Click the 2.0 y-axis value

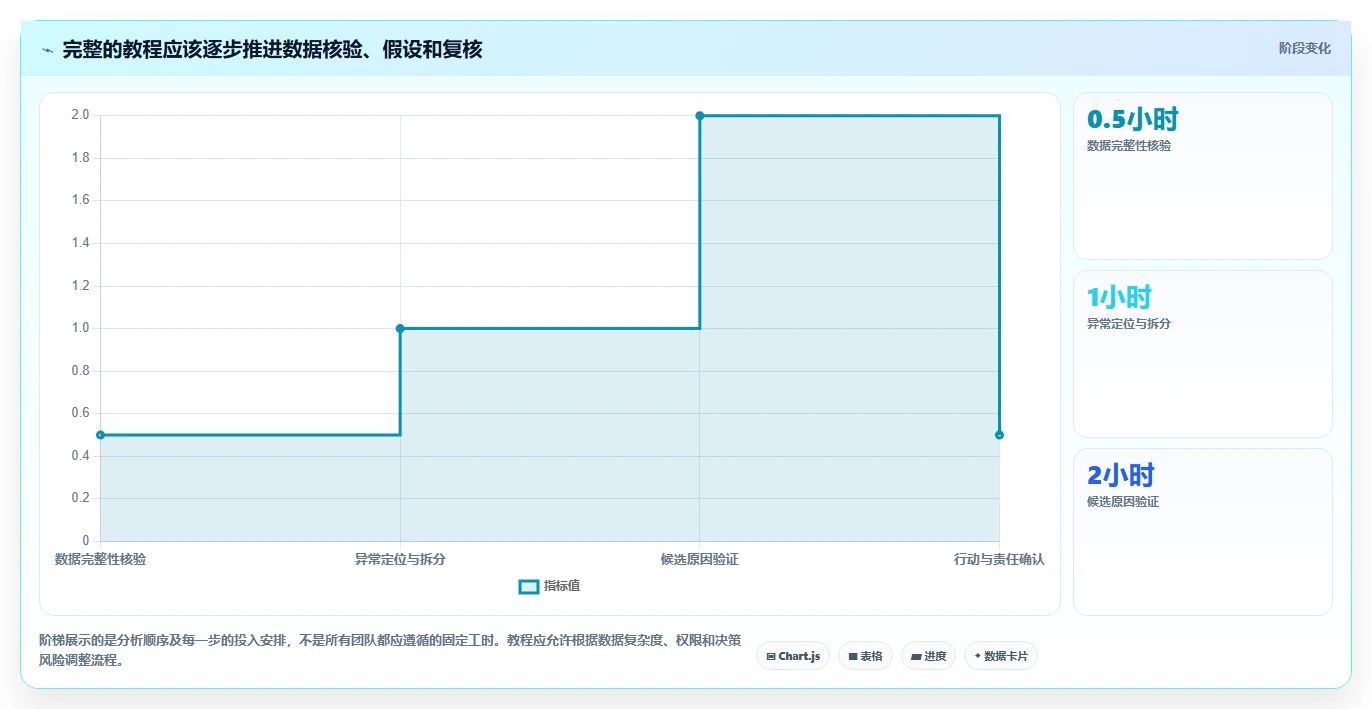coord(80,115)
